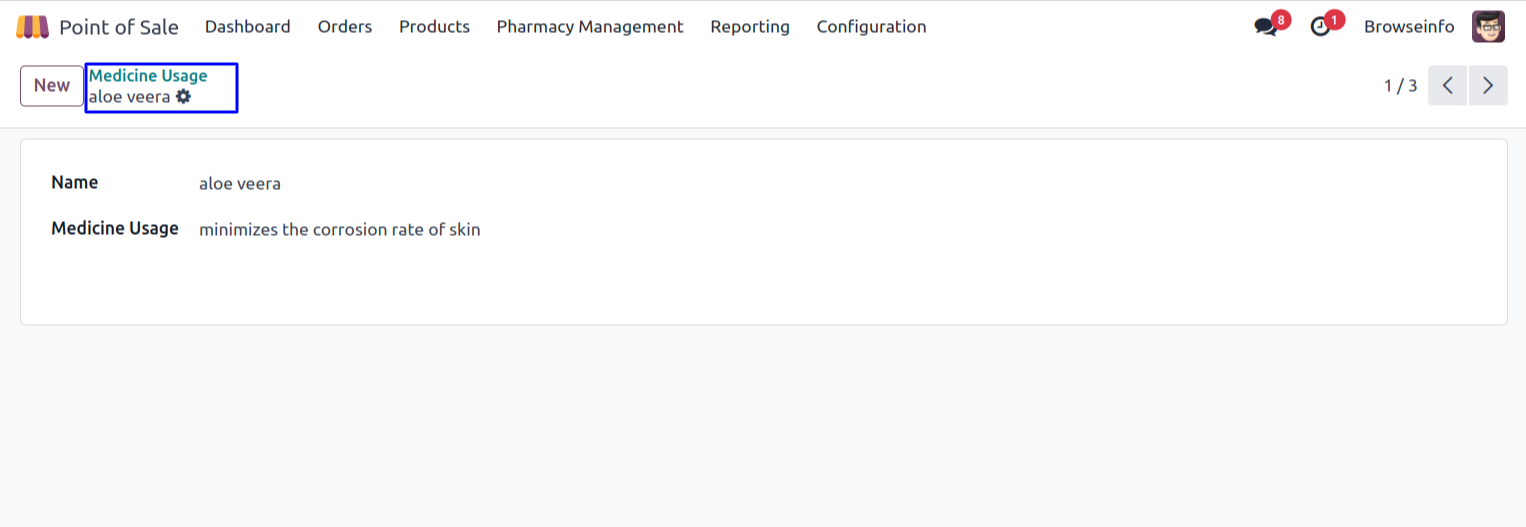Click the gear actions icon beside aloe veera
Image resolution: width=1526 pixels, height=527 pixels.
183,97
